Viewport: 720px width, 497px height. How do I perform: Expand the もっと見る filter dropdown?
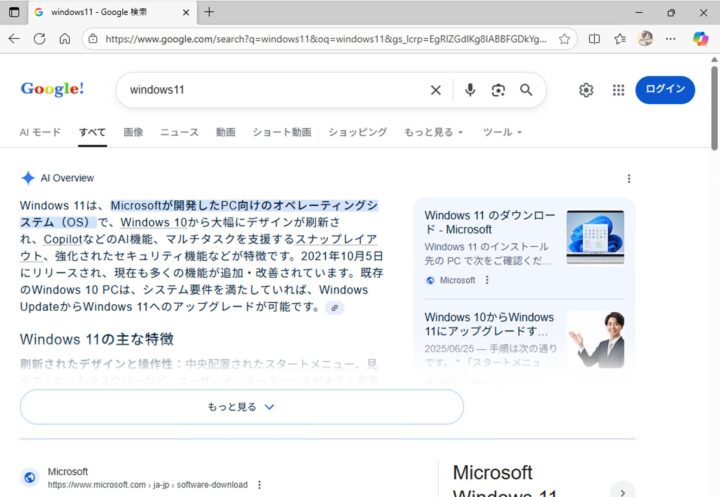[433, 132]
